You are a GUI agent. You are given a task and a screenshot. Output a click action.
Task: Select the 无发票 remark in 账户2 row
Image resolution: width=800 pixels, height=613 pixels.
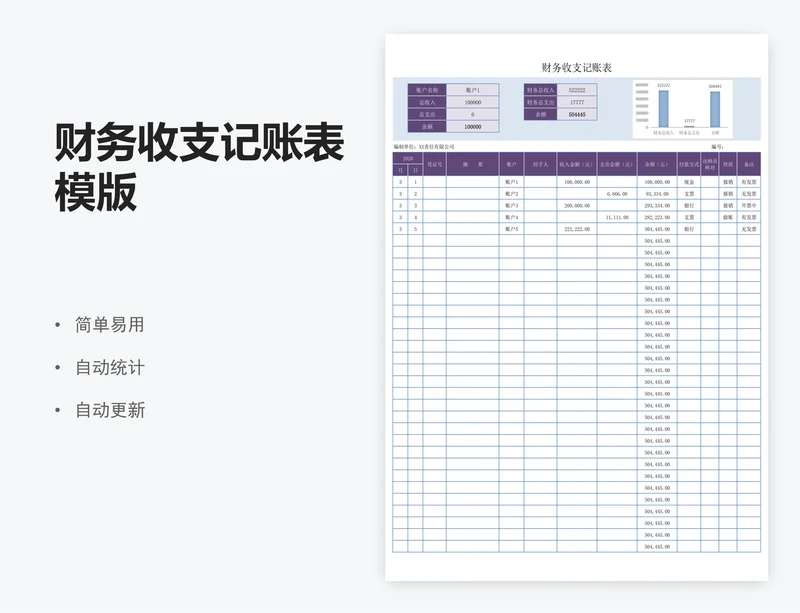(x=749, y=194)
